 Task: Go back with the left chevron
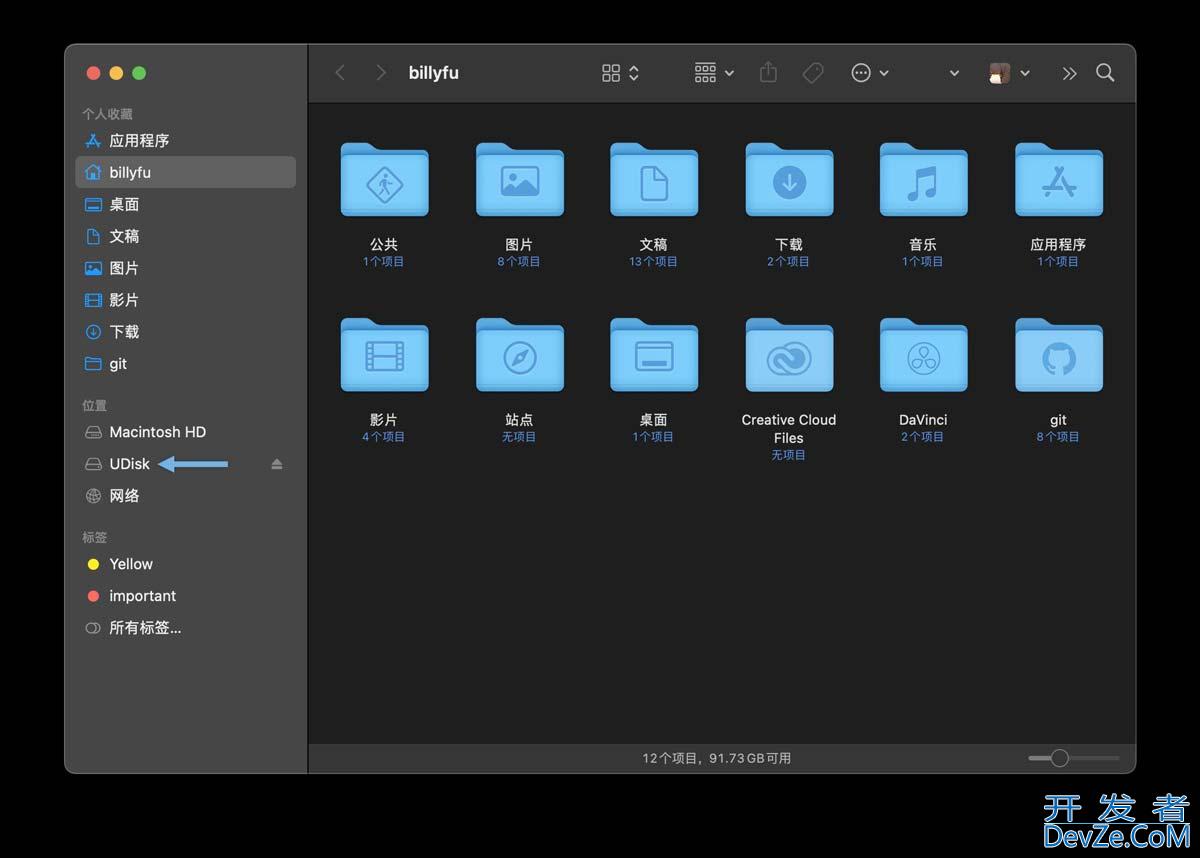point(340,73)
